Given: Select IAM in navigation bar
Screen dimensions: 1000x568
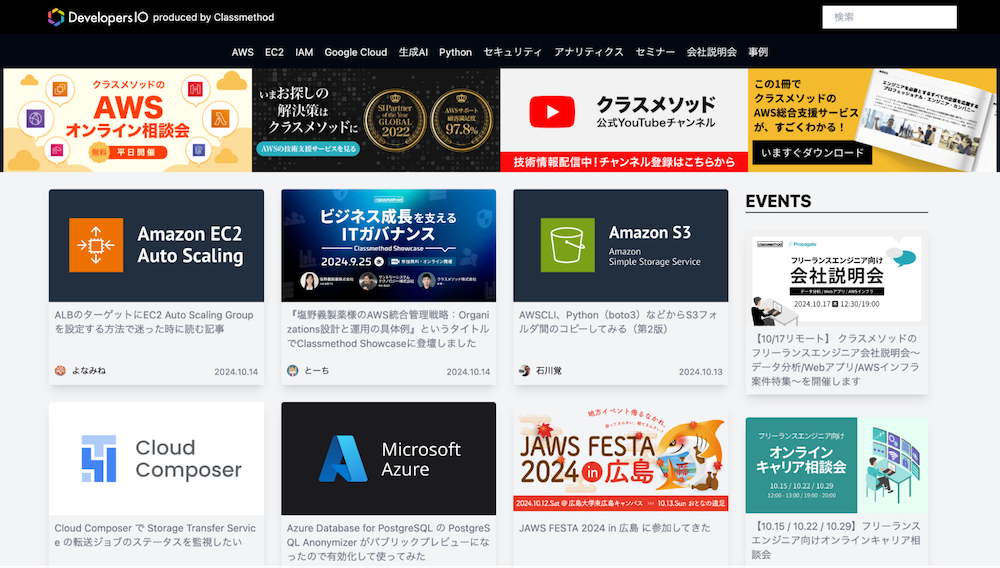Looking at the screenshot, I should pyautogui.click(x=304, y=52).
